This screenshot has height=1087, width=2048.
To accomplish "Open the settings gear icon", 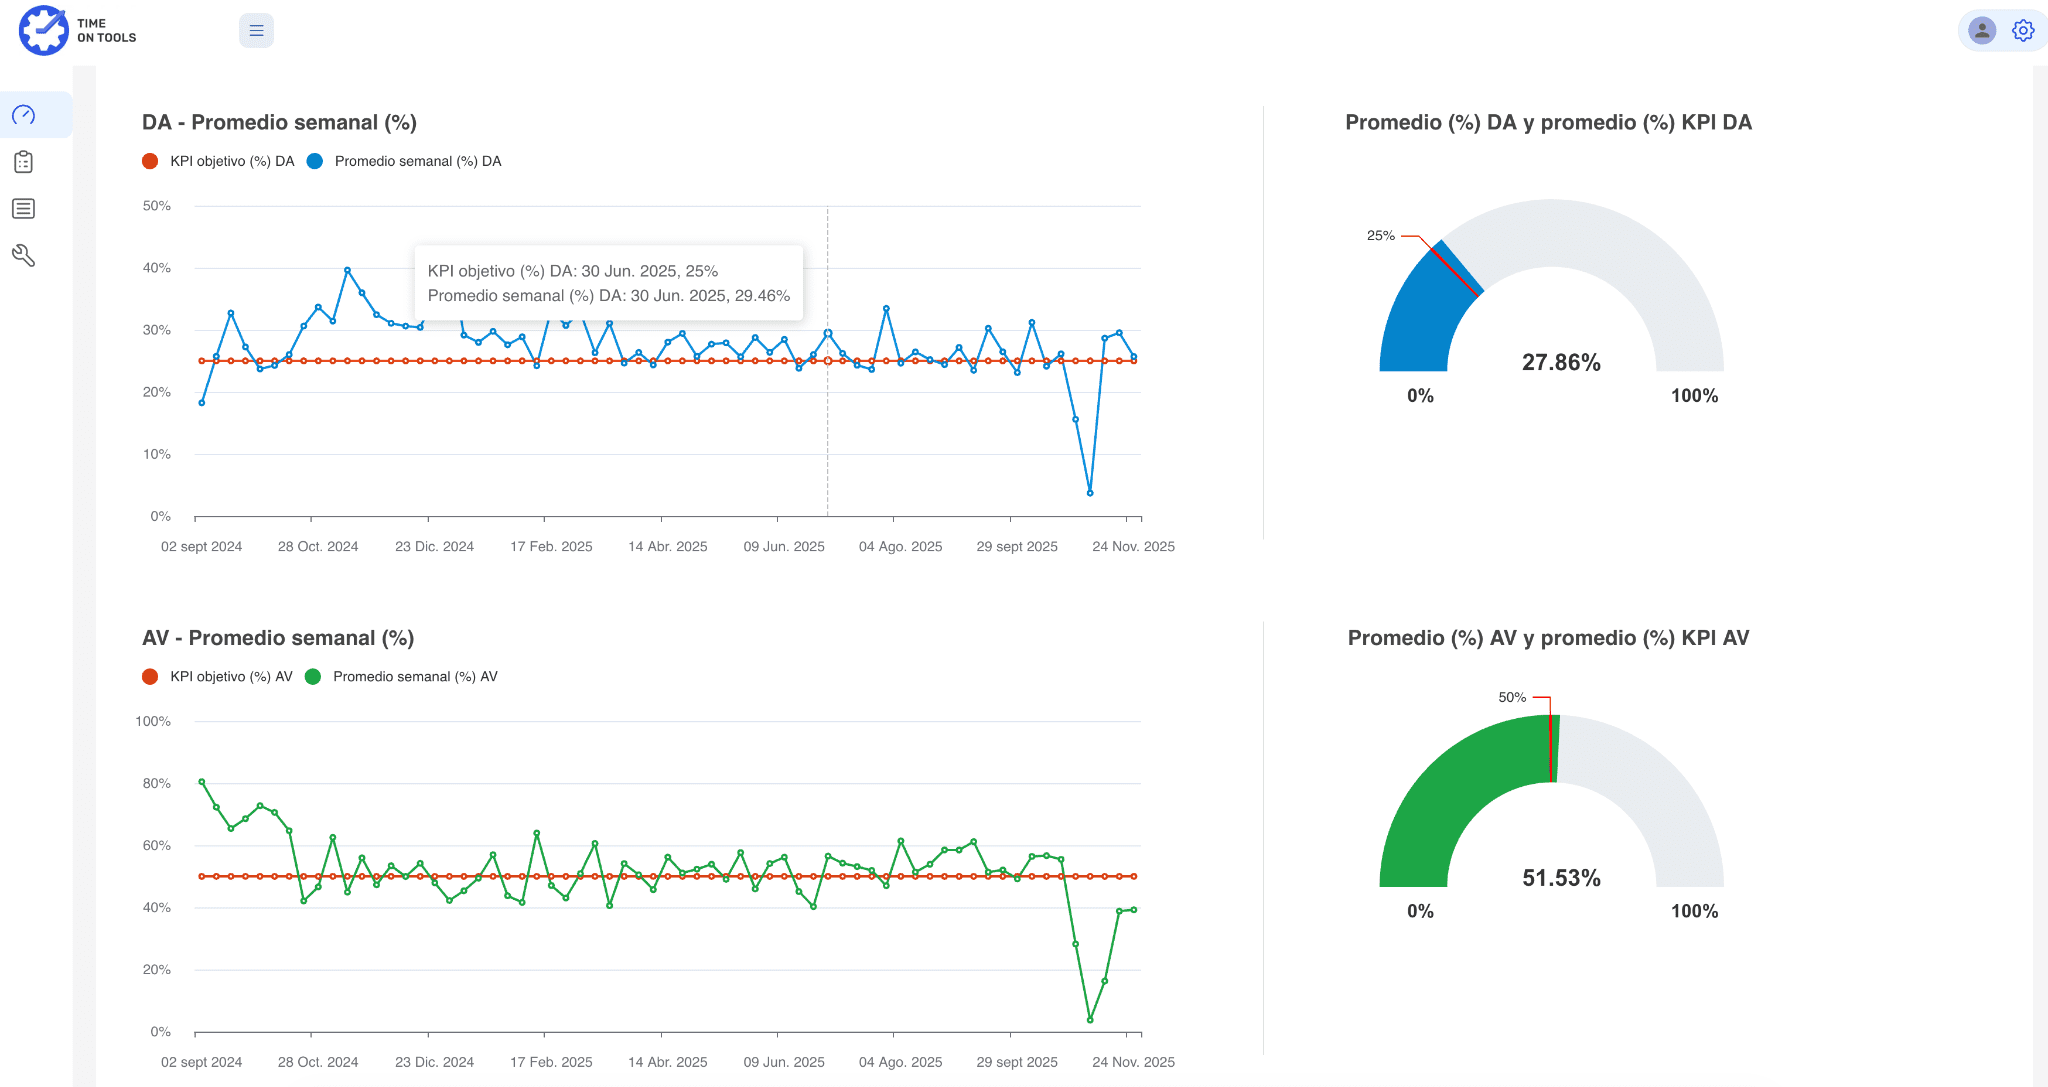I will point(2023,31).
